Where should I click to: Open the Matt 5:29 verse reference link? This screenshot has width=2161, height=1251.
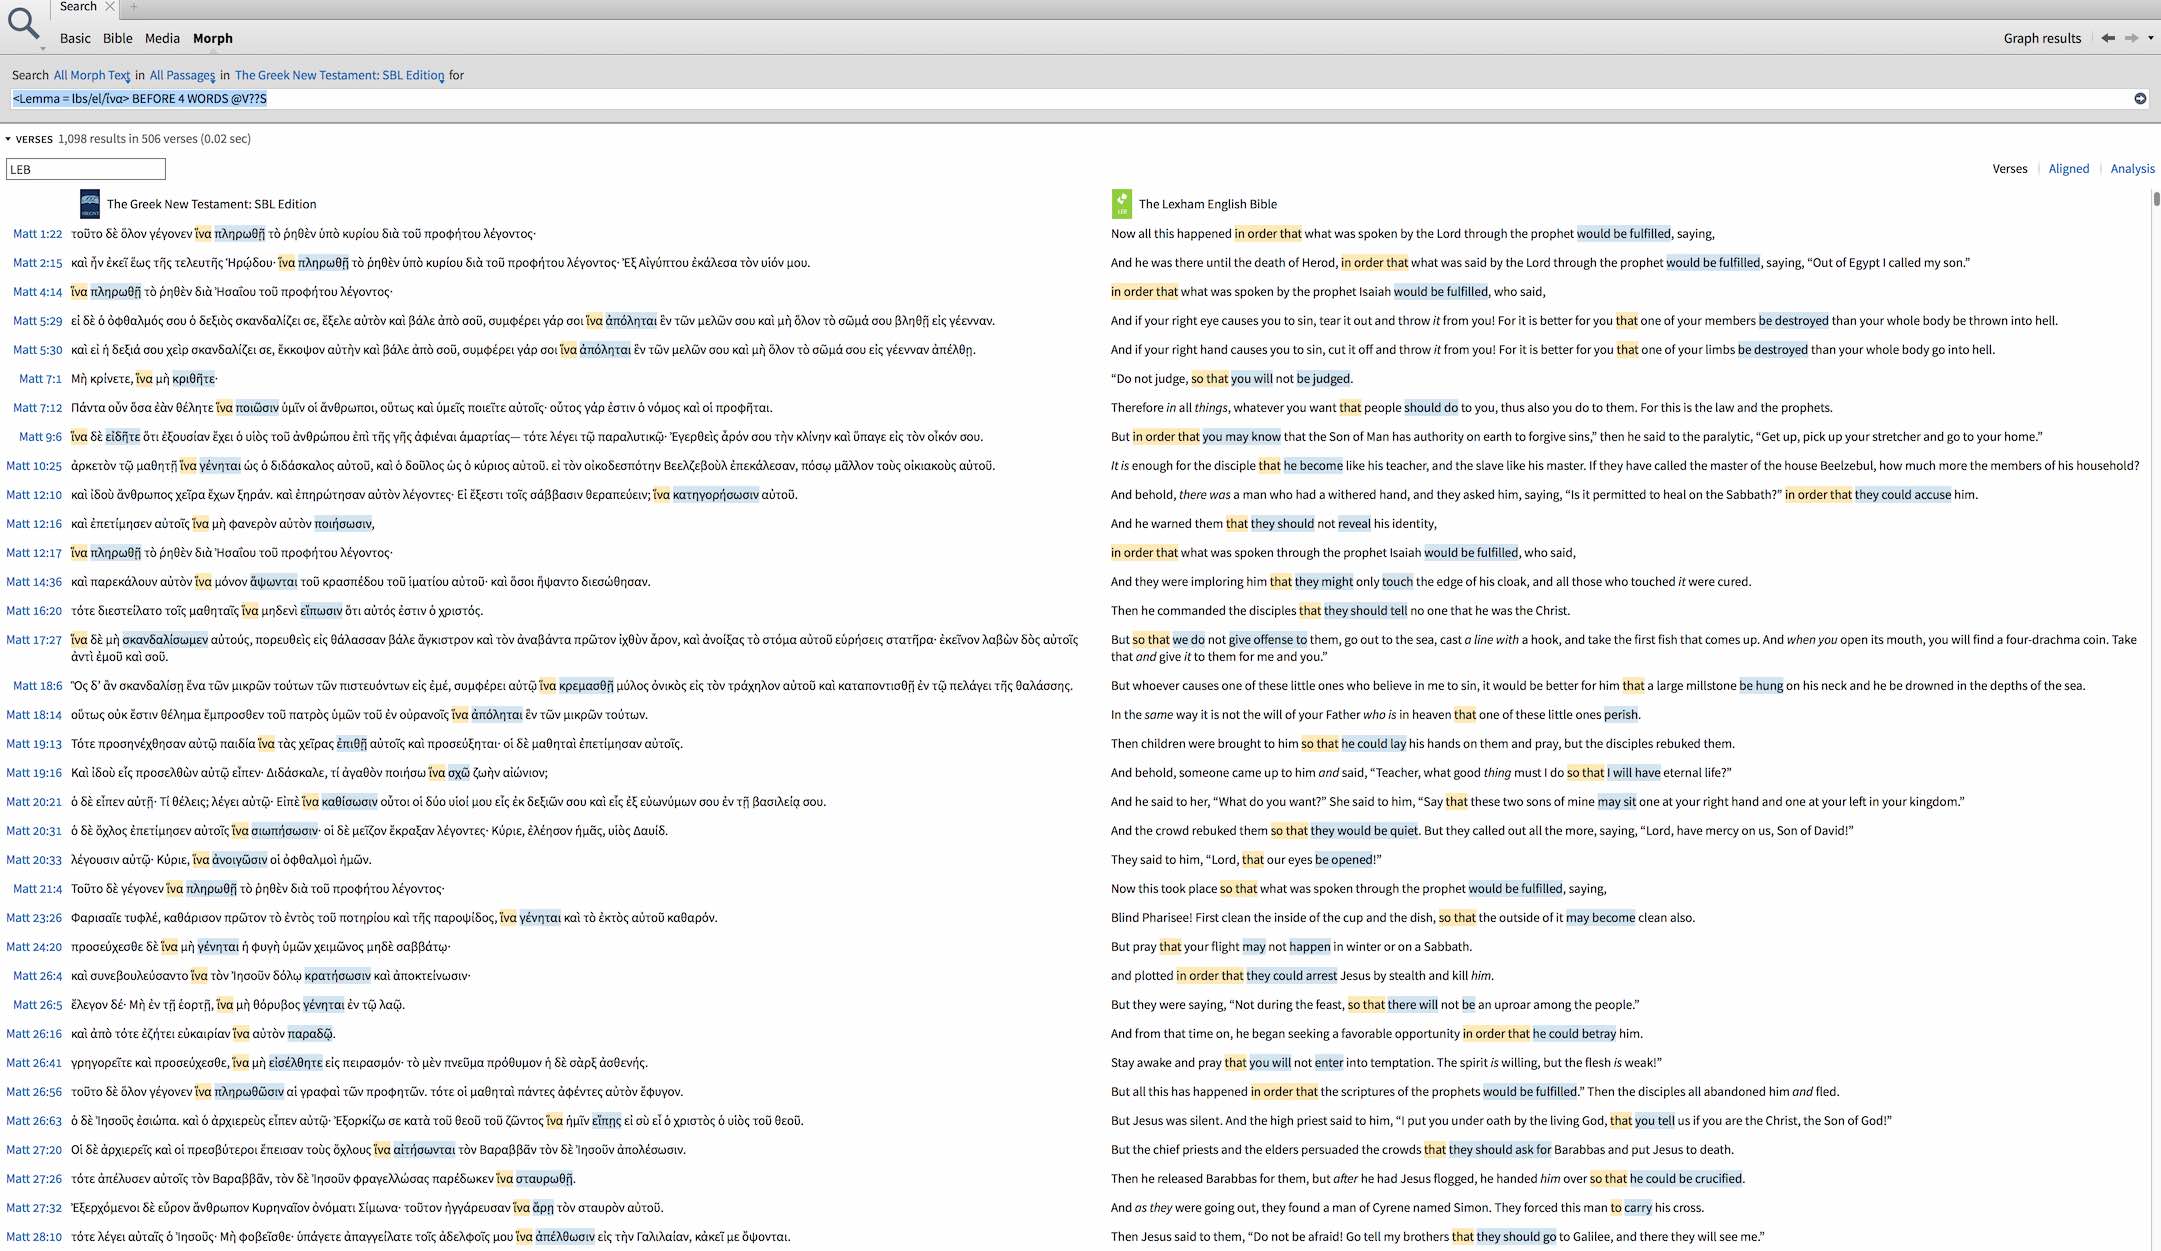tap(37, 321)
